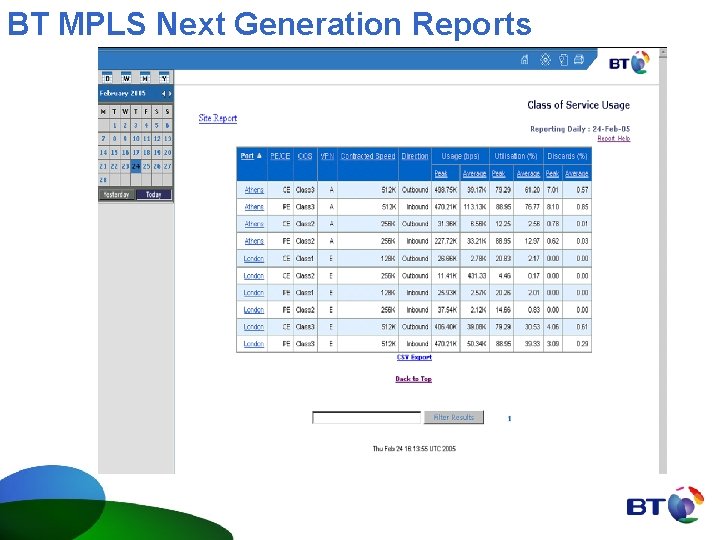Screen dimensions: 720x540
Task: Open Athens link in PE Class3 Inbound row
Action: tap(254, 207)
